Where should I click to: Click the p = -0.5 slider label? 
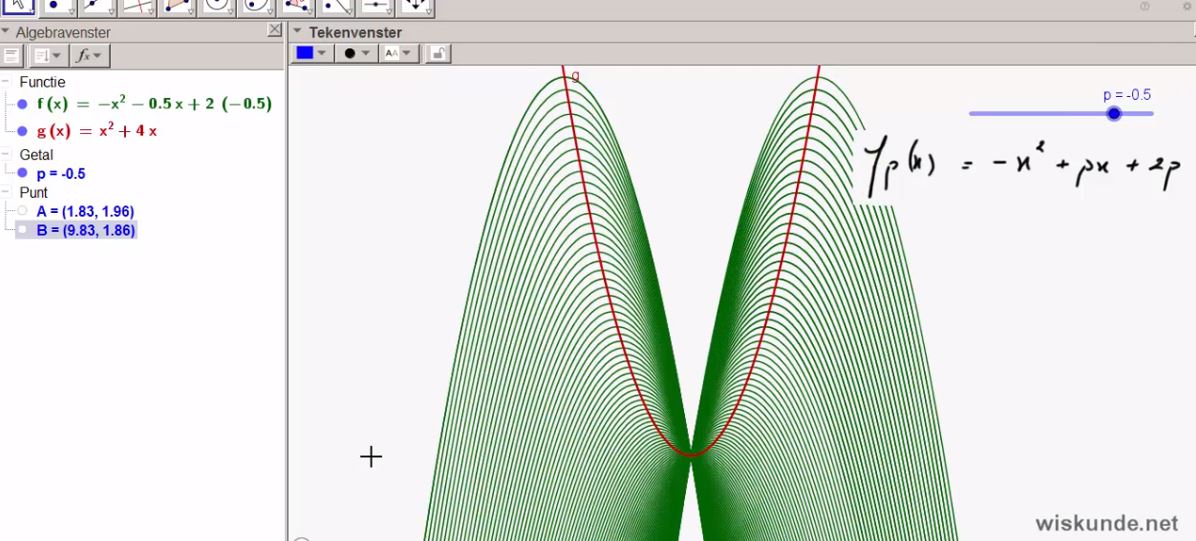1127,95
